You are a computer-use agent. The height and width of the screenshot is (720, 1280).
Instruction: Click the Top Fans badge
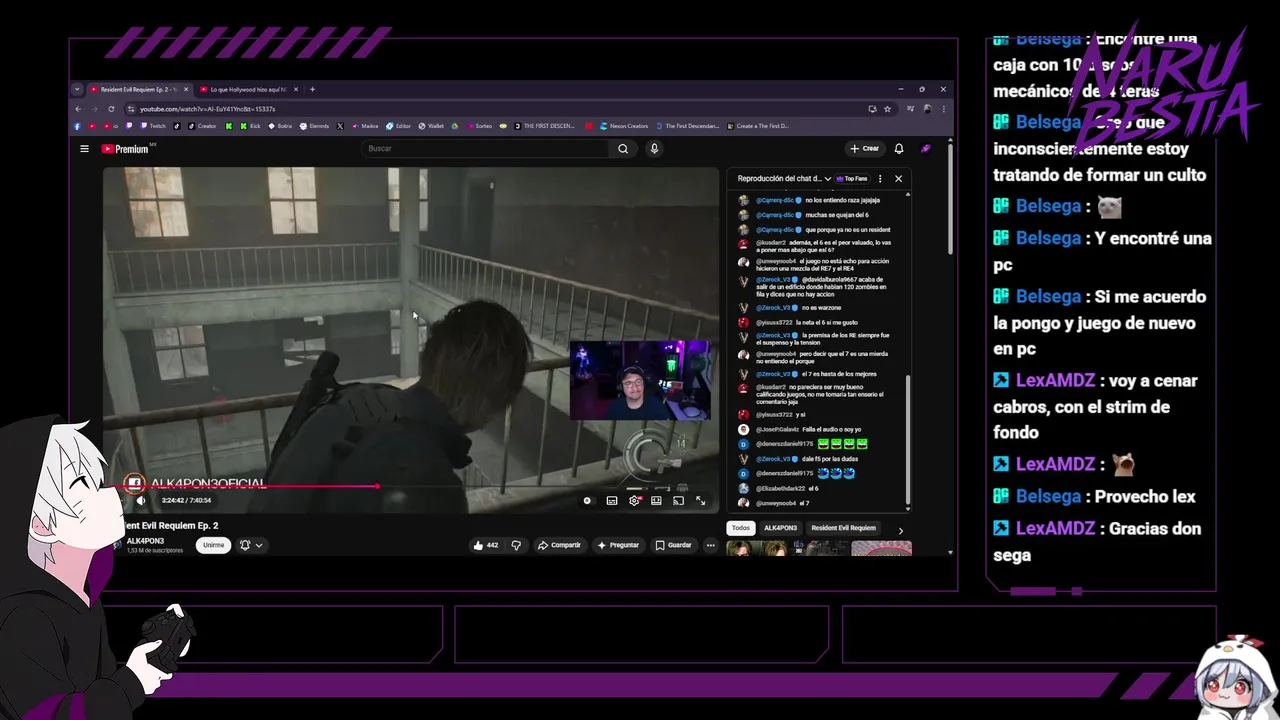click(851, 179)
